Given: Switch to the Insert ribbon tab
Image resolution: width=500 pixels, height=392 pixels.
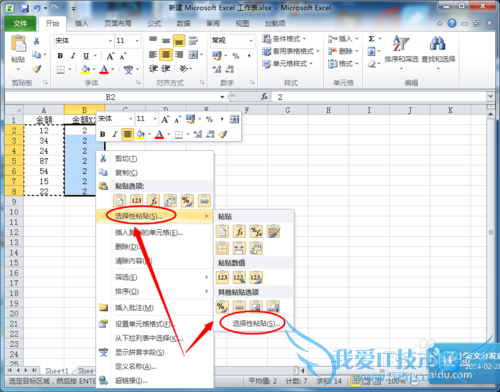Looking at the screenshot, I should 81,23.
